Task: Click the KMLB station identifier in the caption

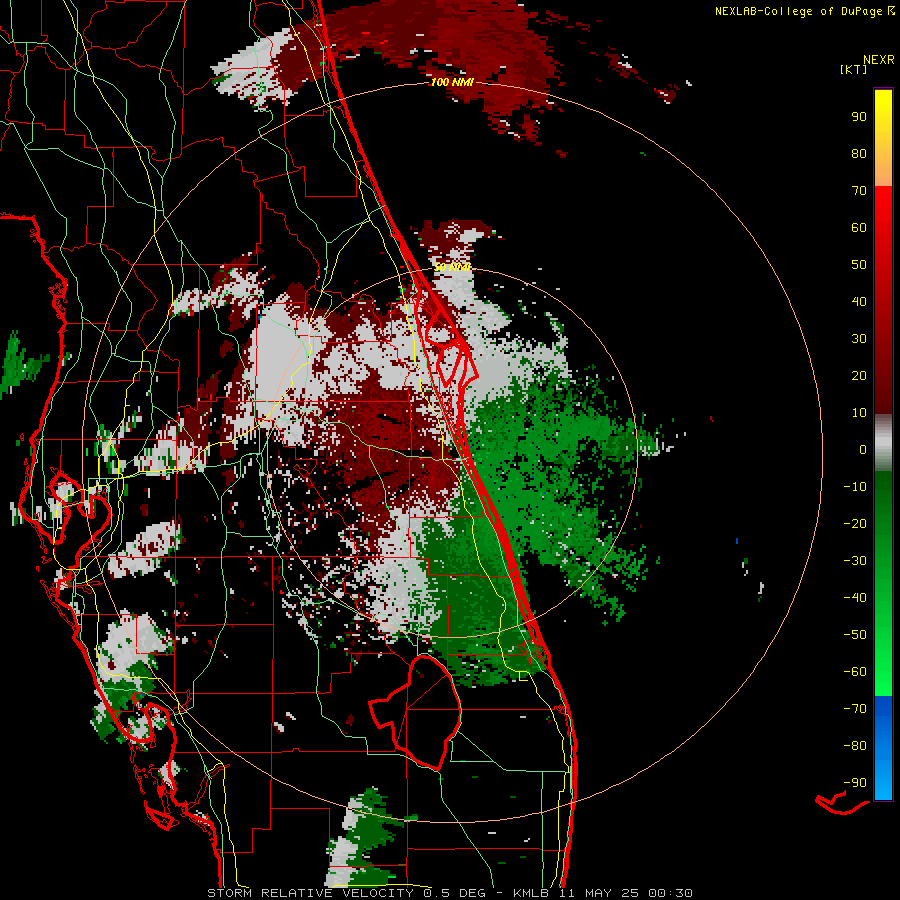Action: tap(530, 893)
